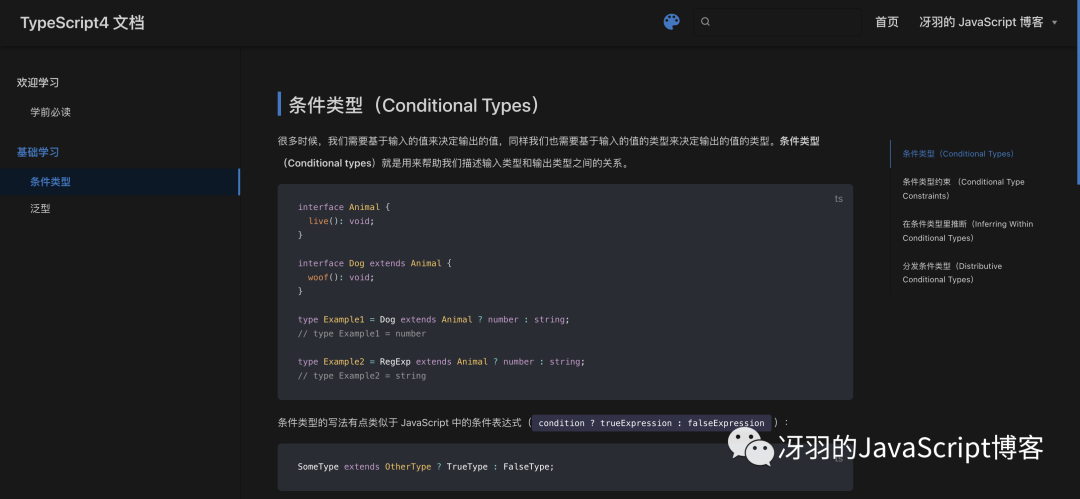Click the 'woof(): void;' code line

[x=341, y=277]
